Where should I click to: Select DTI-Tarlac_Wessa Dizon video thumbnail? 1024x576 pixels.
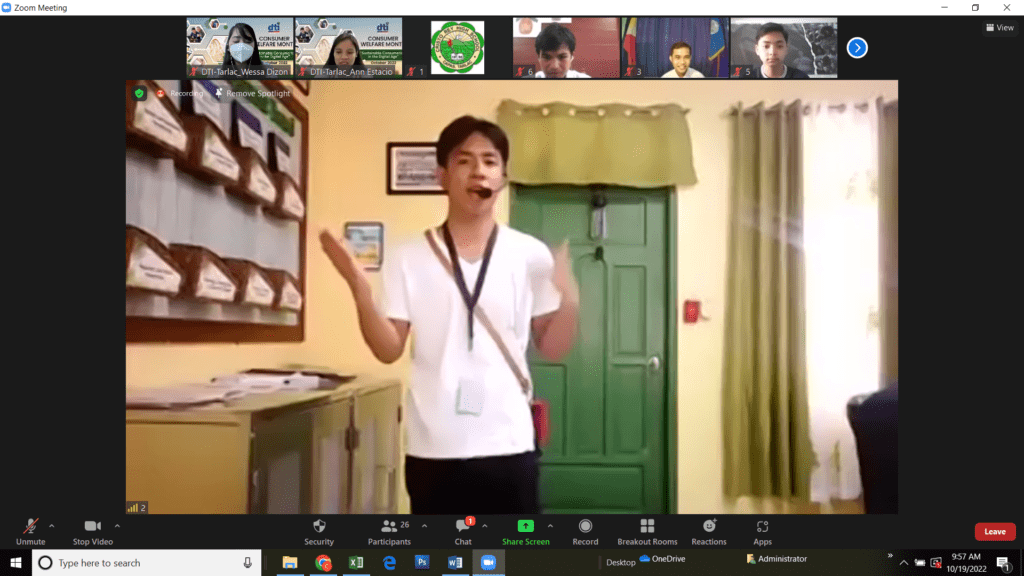tap(240, 47)
